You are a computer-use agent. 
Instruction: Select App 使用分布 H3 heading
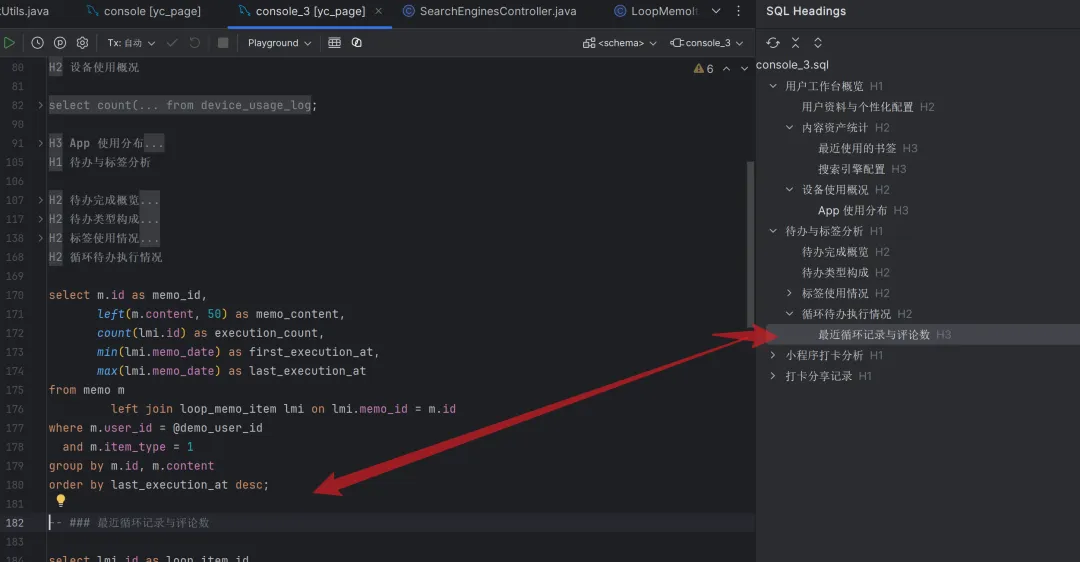(x=862, y=210)
